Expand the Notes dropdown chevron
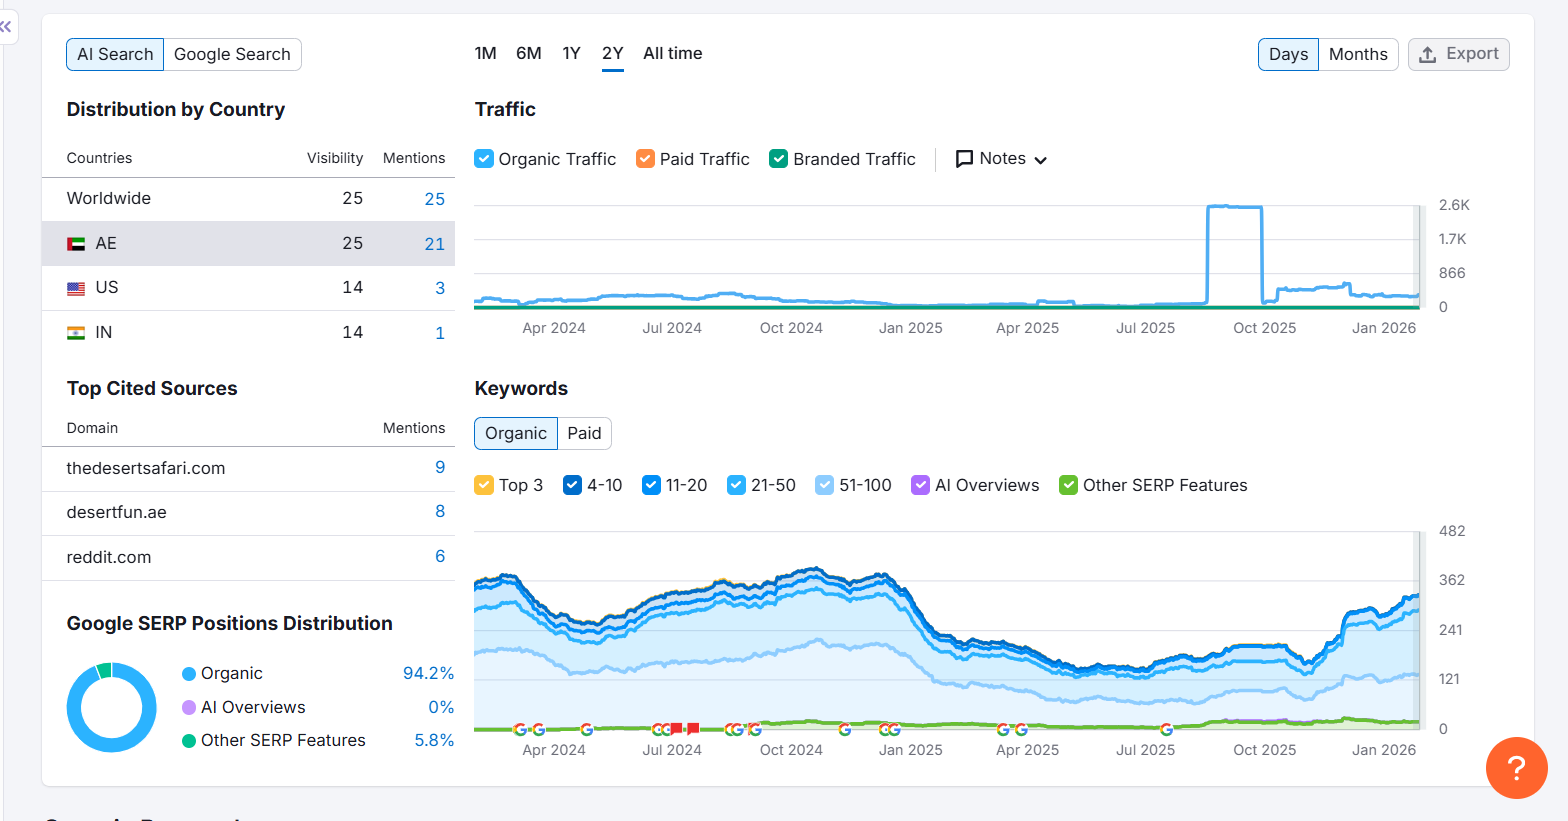 [x=1041, y=160]
